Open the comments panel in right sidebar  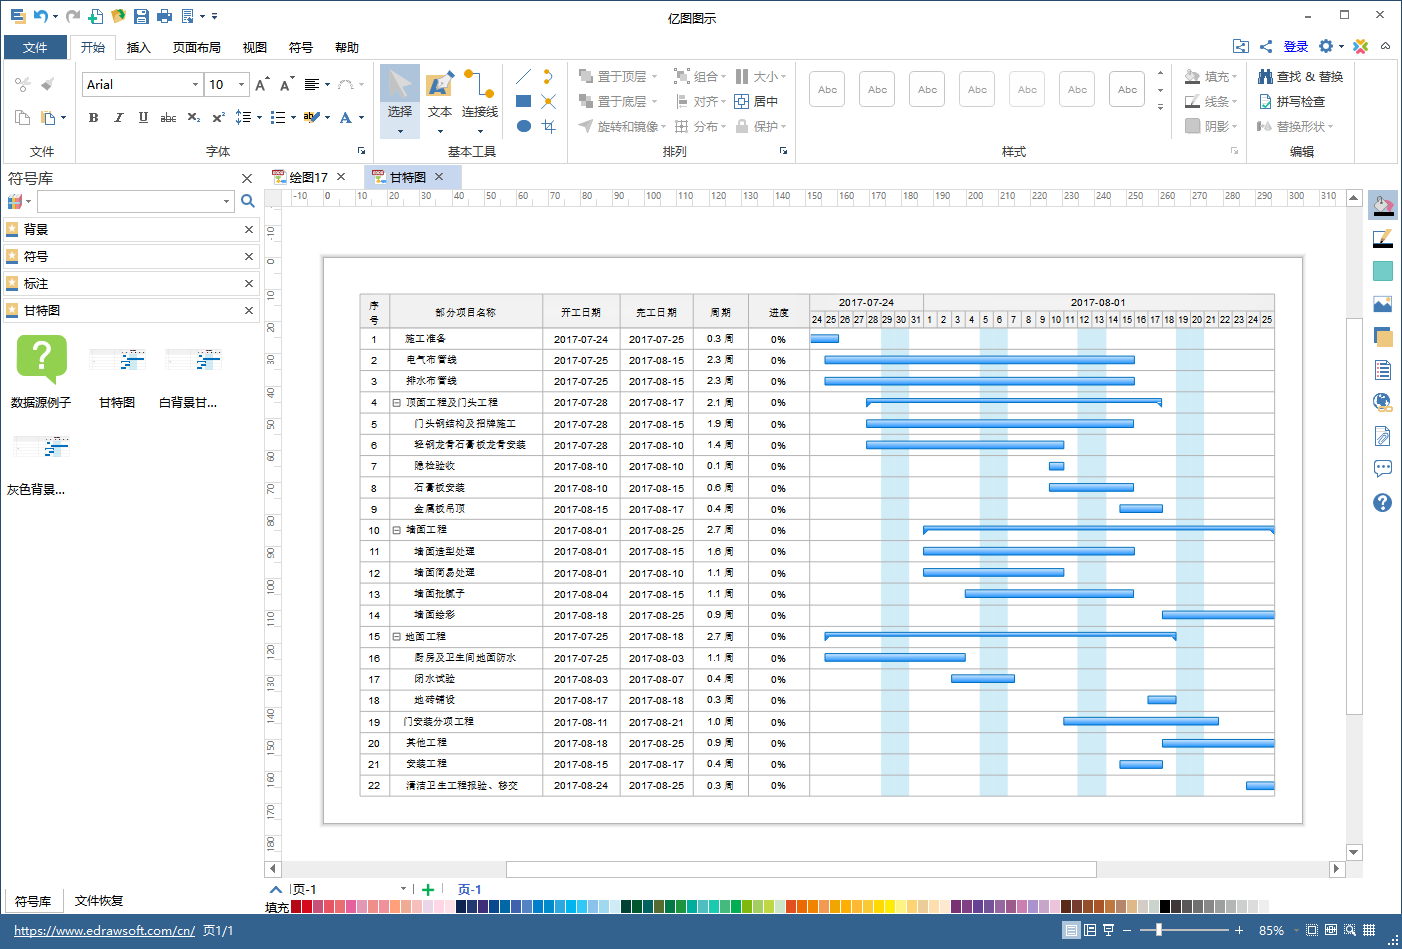pos(1383,468)
